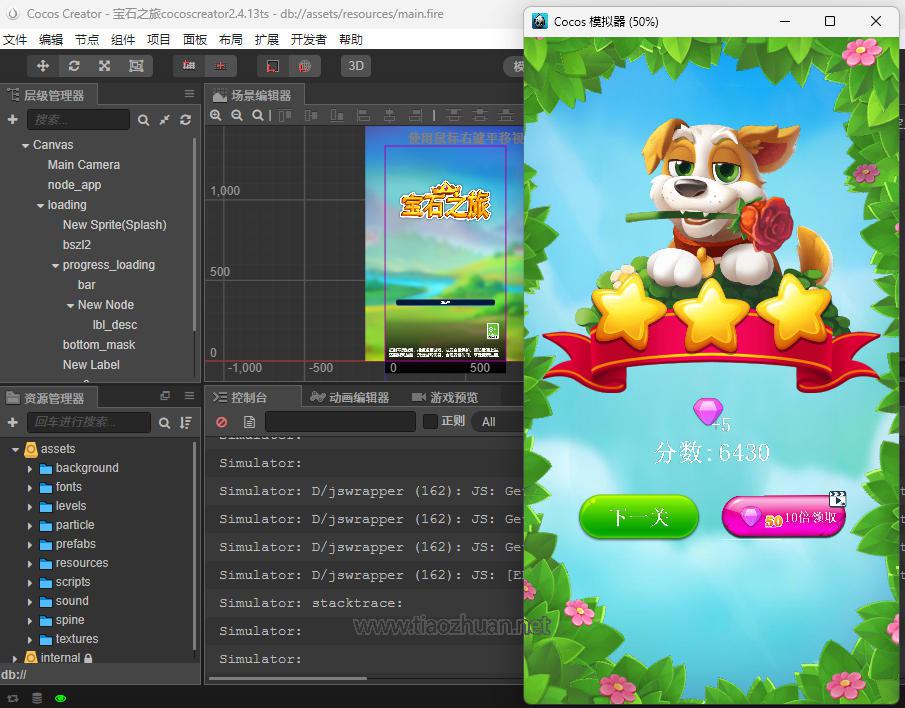Select the Move transform tool
The width and height of the screenshot is (905, 708).
41,65
